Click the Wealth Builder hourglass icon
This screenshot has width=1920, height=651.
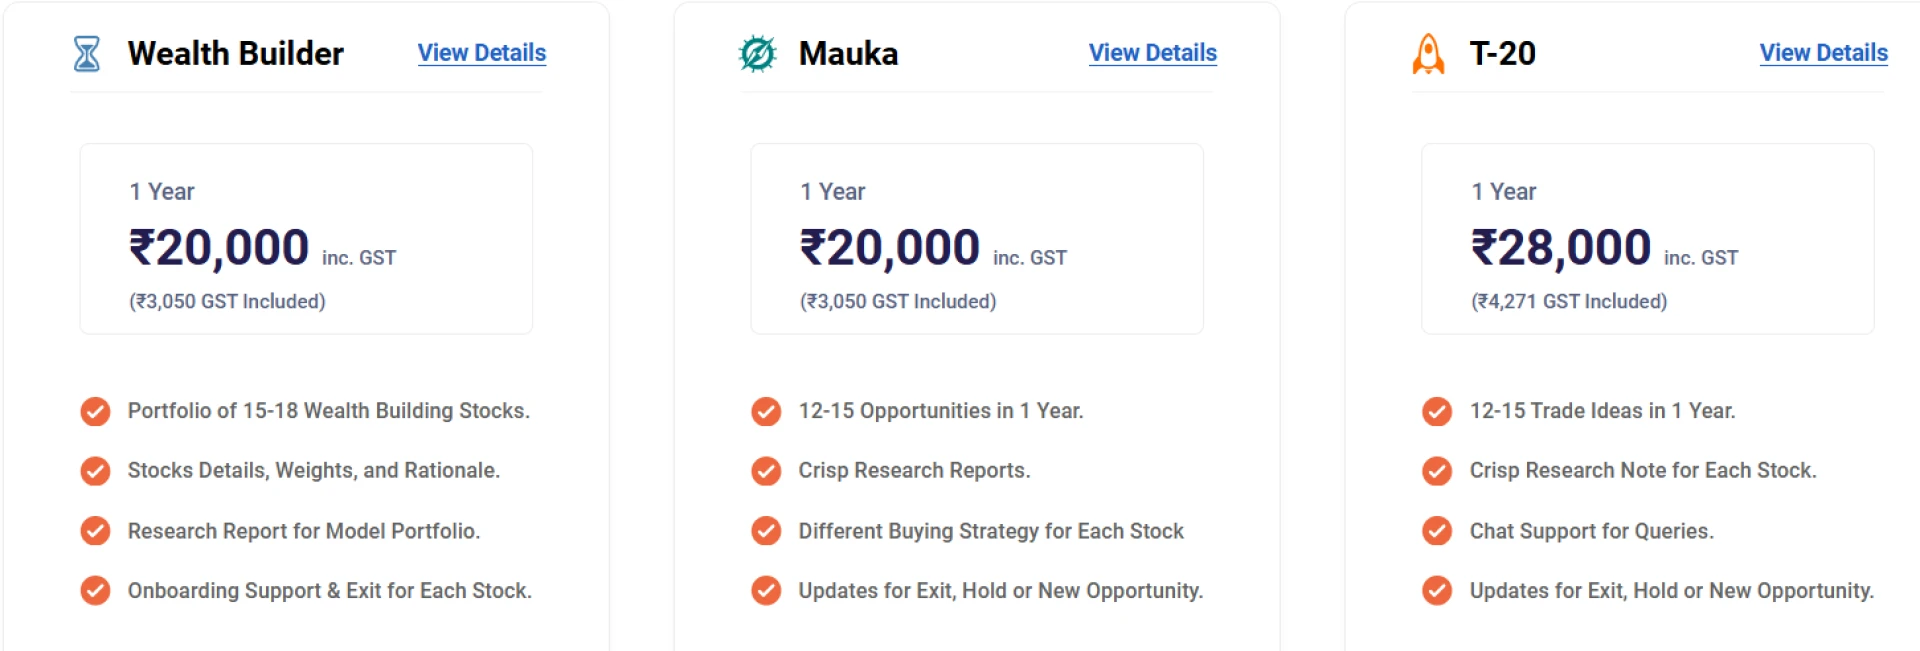[87, 54]
